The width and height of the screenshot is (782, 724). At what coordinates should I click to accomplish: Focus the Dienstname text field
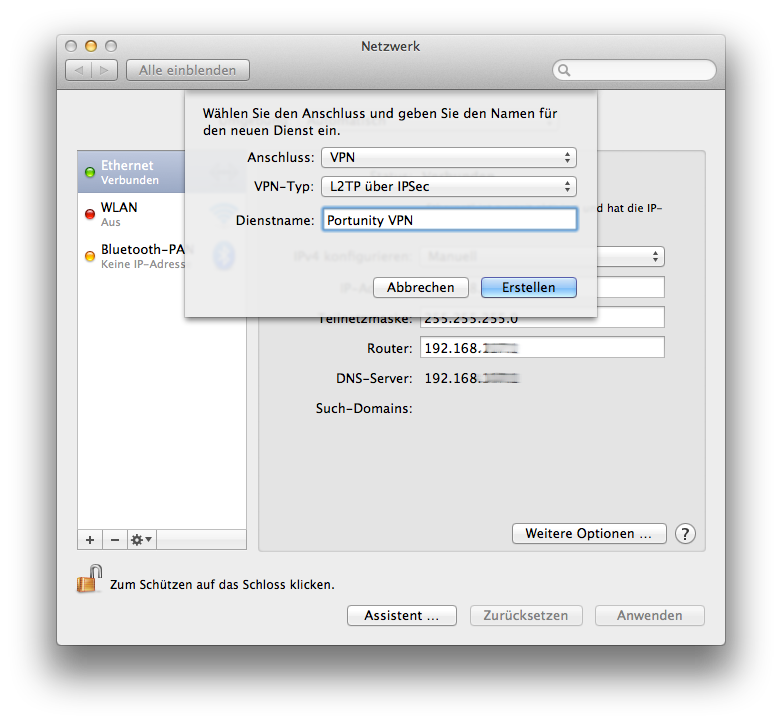click(x=449, y=220)
